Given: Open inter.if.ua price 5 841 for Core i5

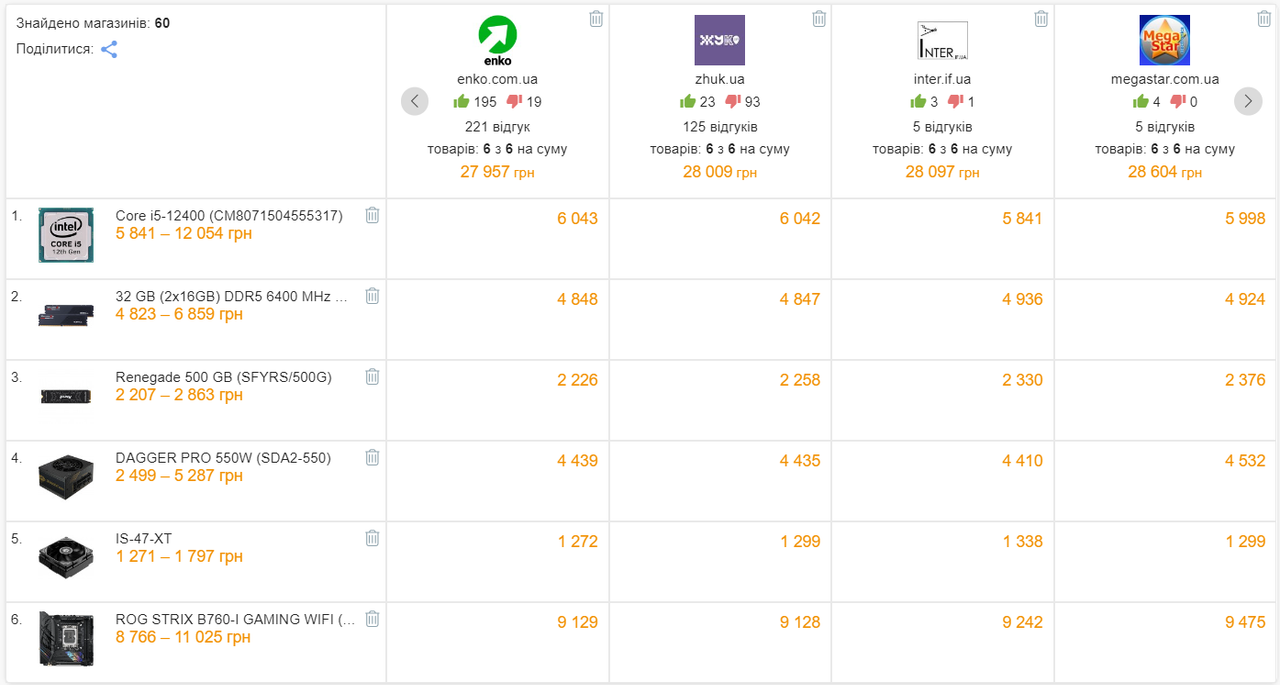Looking at the screenshot, I should 1022,218.
